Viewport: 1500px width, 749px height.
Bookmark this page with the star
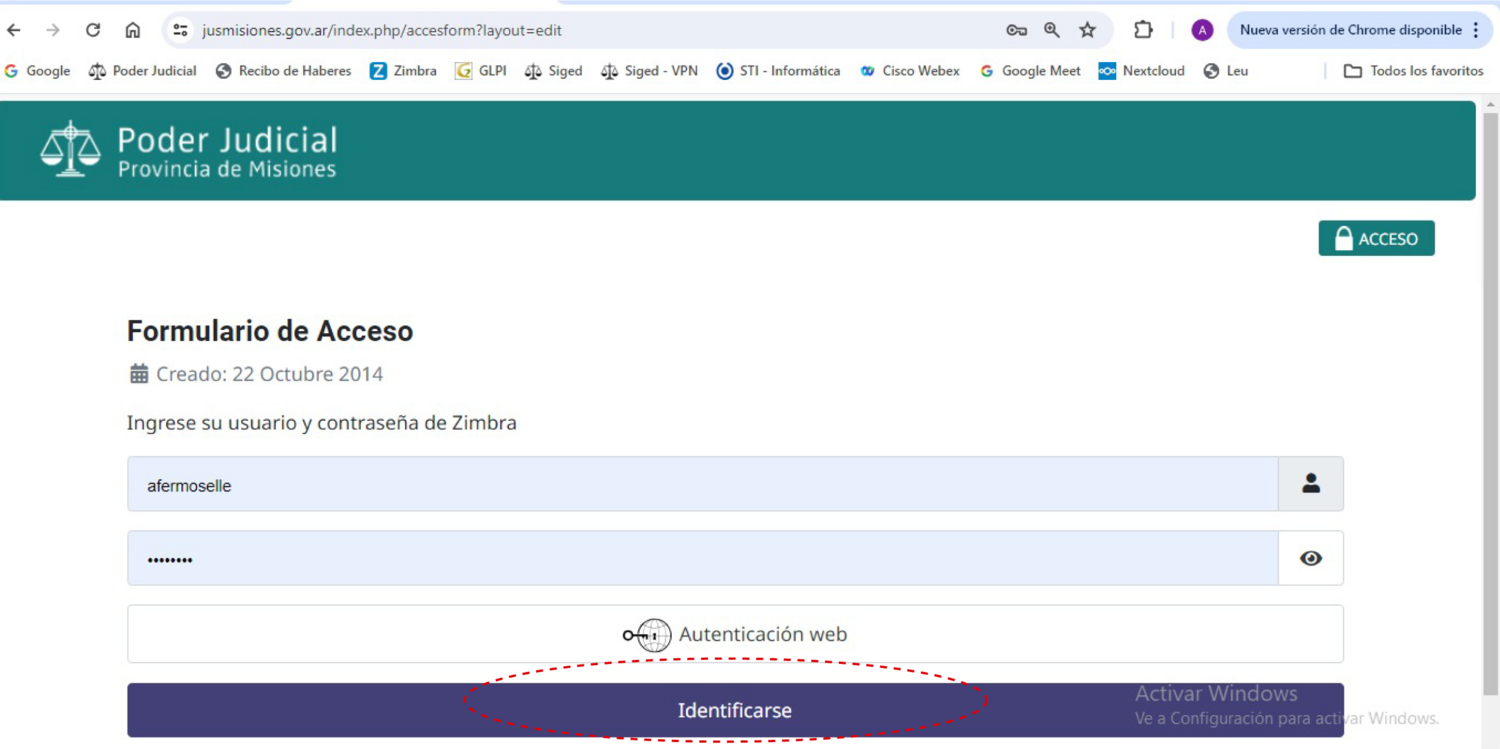[1088, 30]
